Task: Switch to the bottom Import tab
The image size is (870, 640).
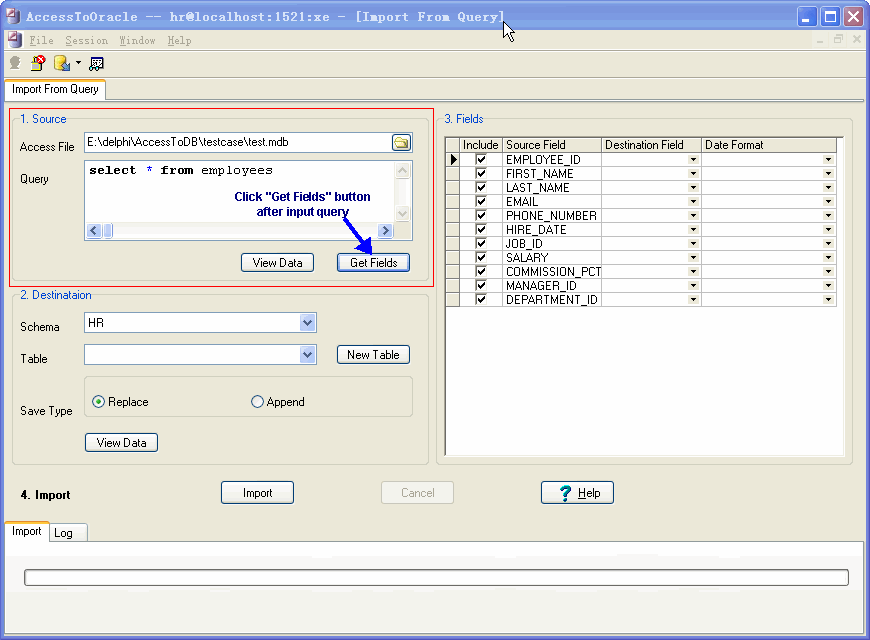Action: 27,531
